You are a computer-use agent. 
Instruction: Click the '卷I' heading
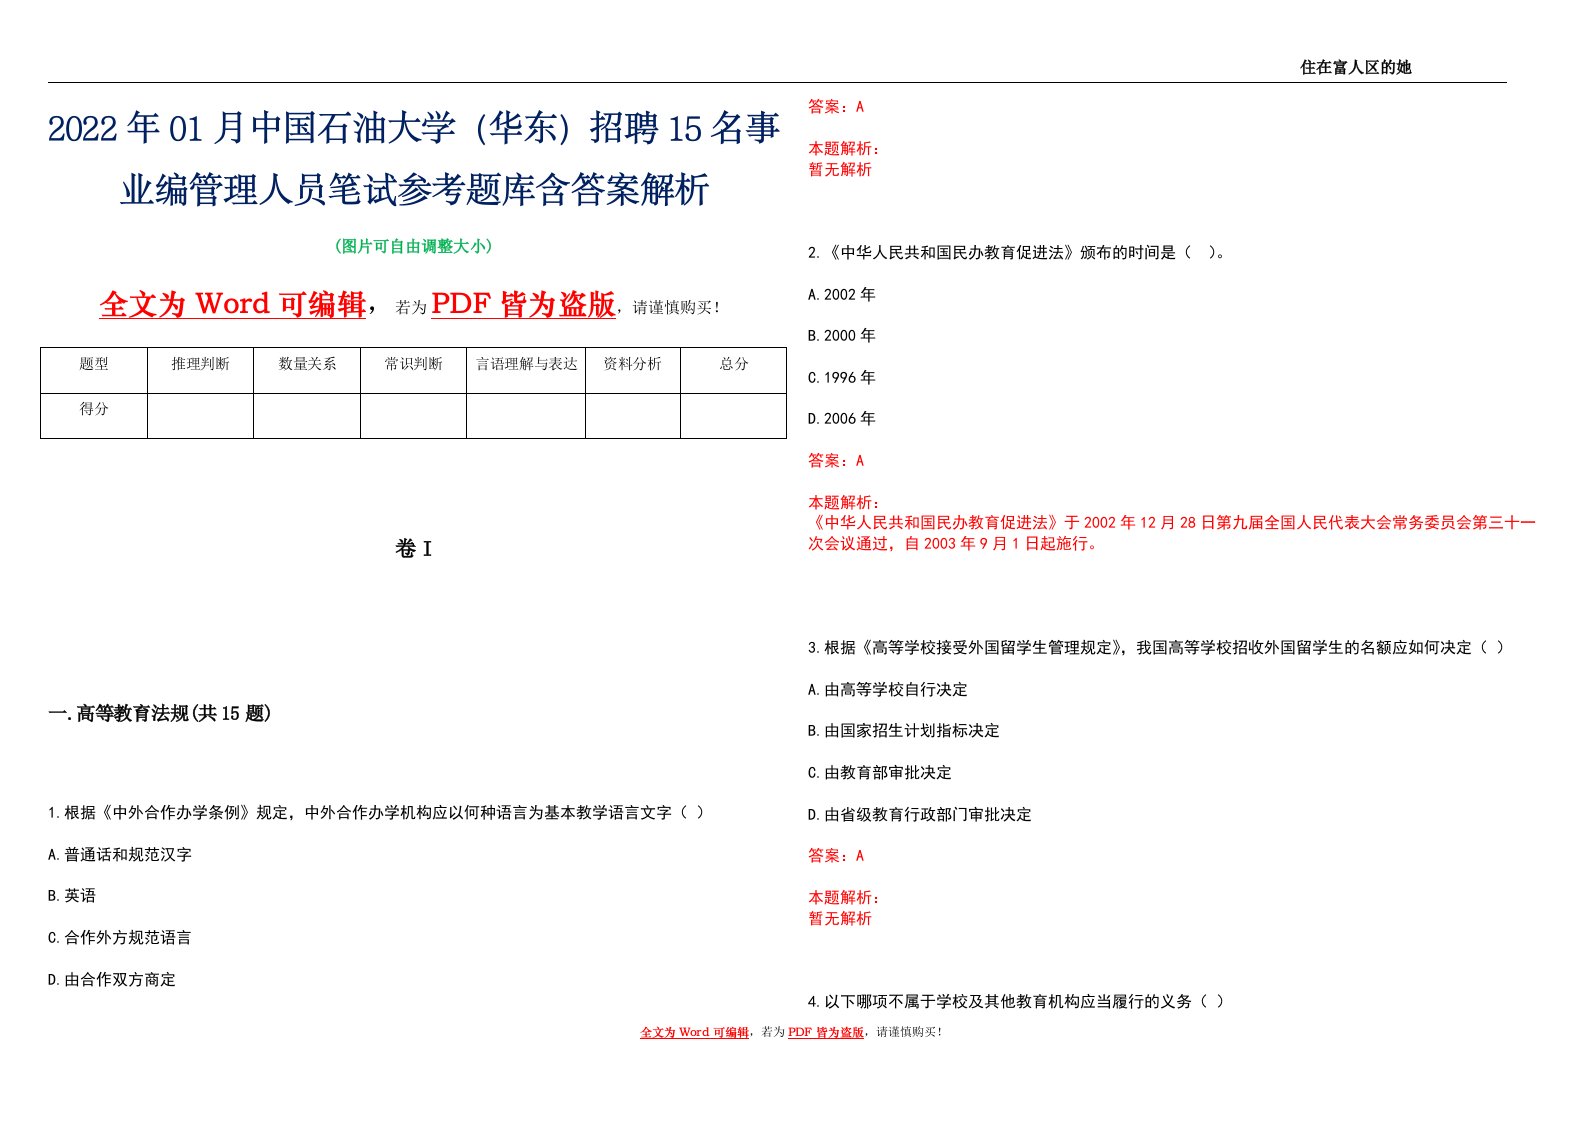coord(413,549)
